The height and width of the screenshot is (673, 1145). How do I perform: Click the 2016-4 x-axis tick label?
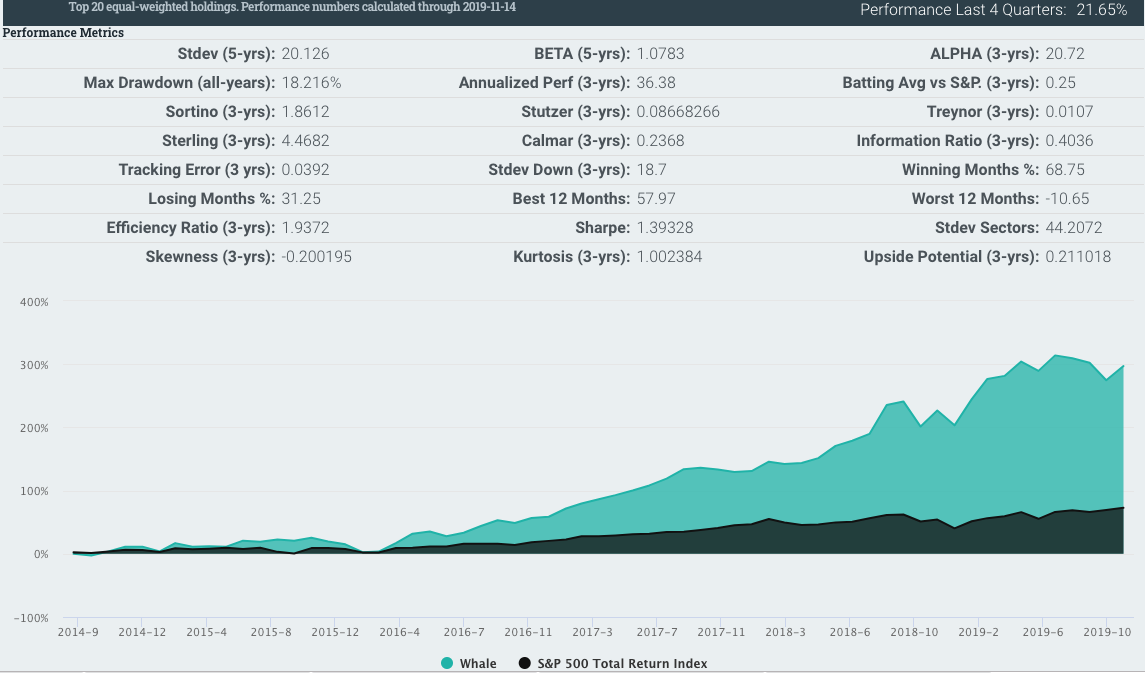(399, 632)
